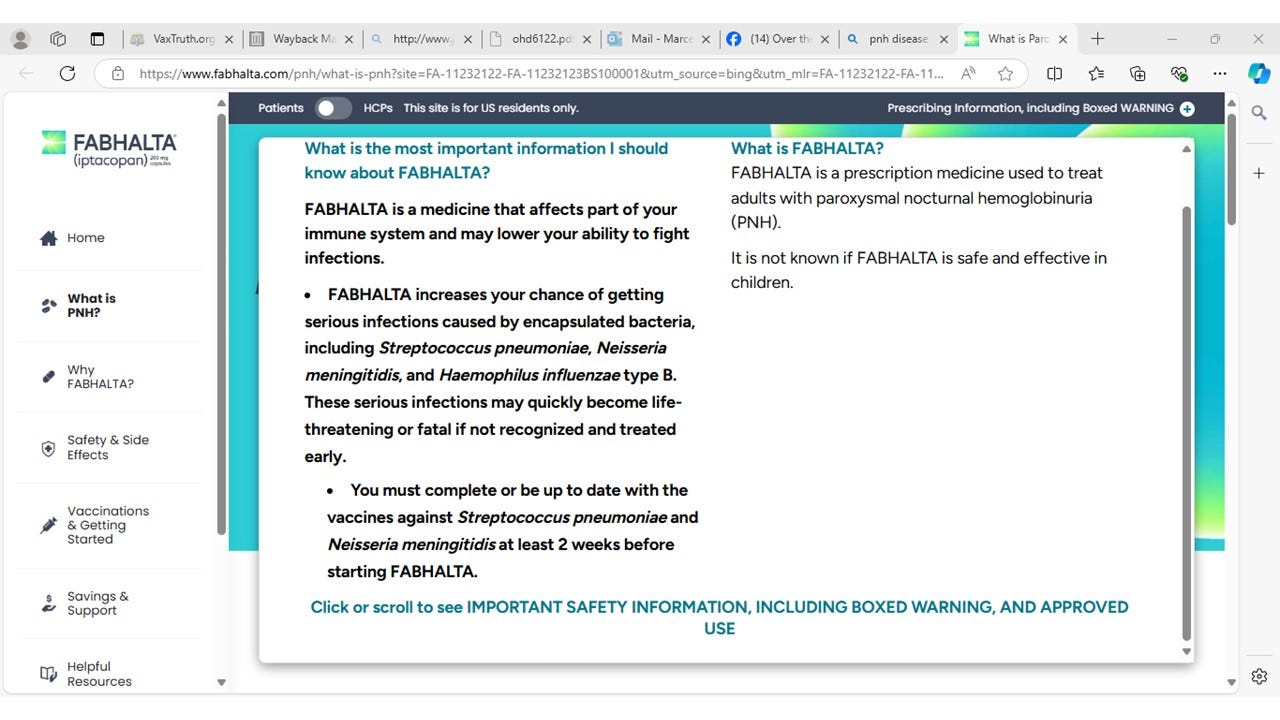Open Safety & Side Effects link
The height and width of the screenshot is (720, 1280).
coord(108,447)
